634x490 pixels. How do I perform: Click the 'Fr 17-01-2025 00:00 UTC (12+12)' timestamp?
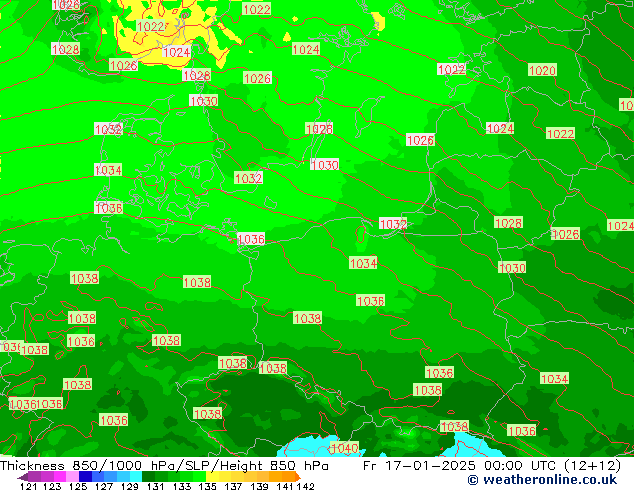click(x=492, y=465)
